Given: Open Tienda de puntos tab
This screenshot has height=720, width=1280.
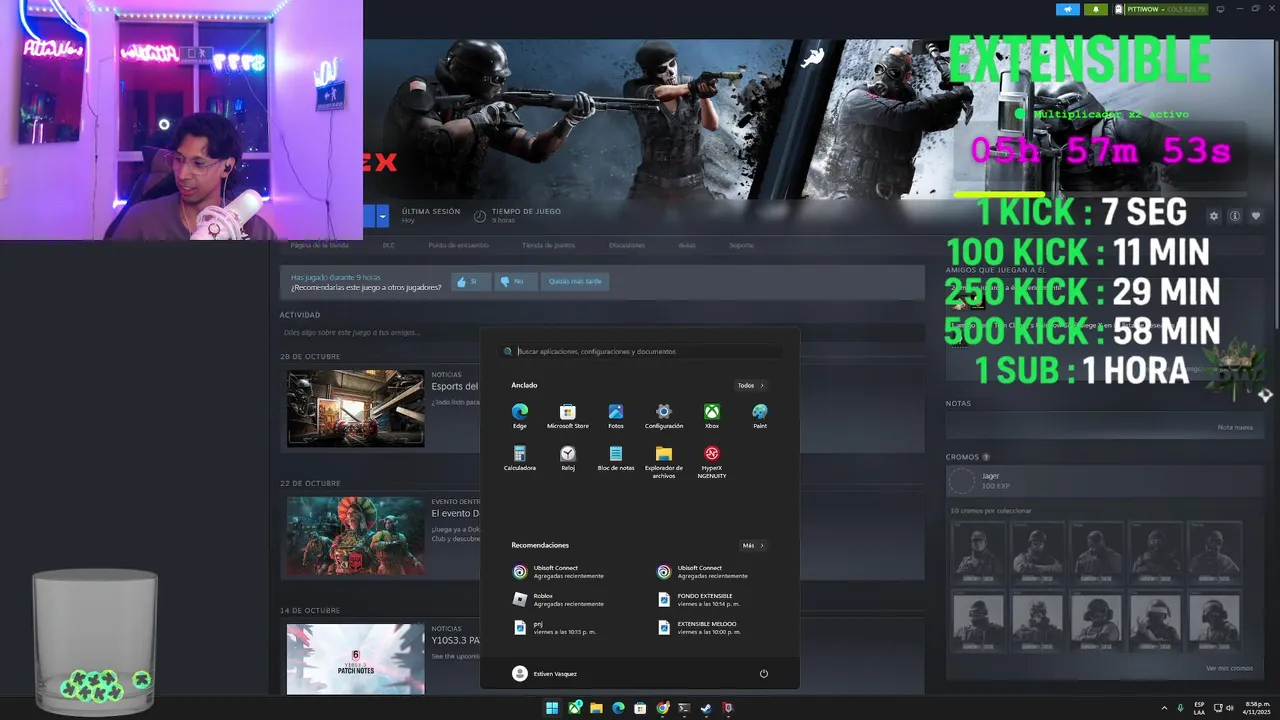Looking at the screenshot, I should (x=548, y=245).
